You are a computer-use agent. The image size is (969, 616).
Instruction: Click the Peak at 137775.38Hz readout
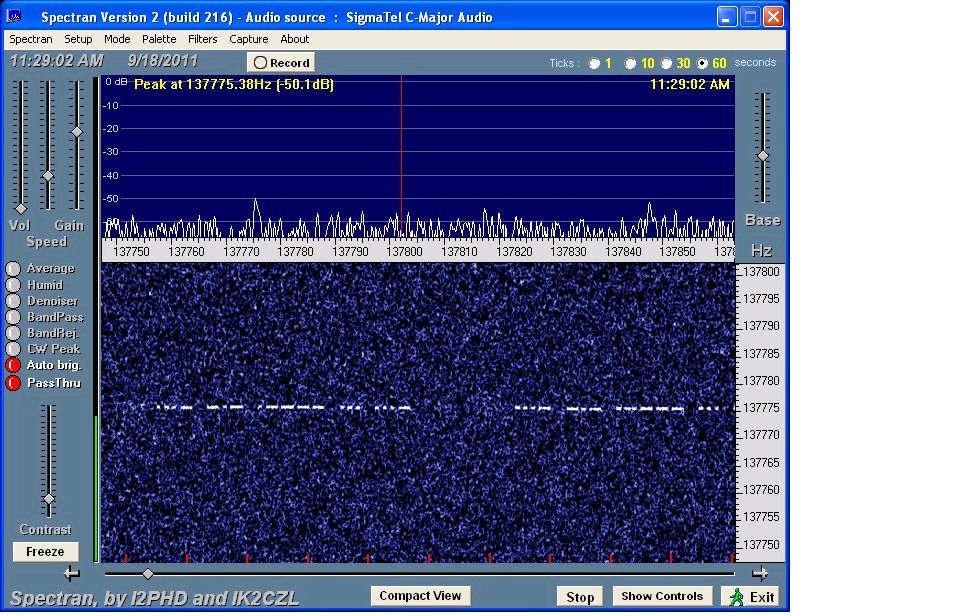[234, 85]
